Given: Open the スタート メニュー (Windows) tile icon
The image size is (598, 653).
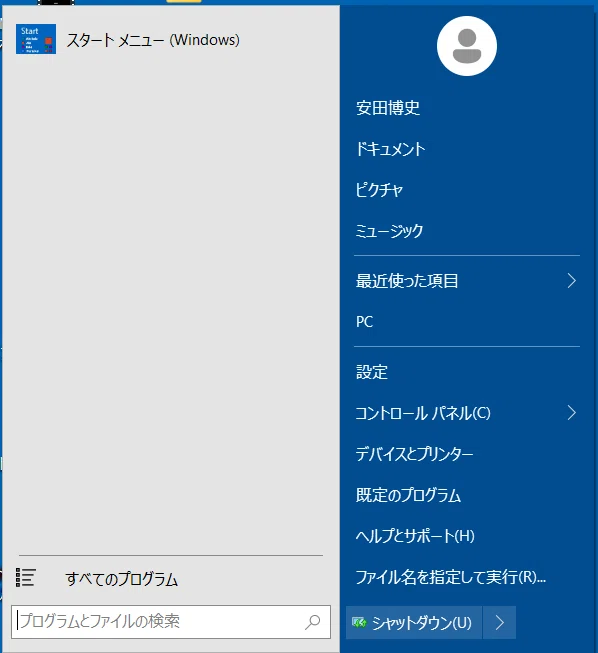Looking at the screenshot, I should point(36,39).
